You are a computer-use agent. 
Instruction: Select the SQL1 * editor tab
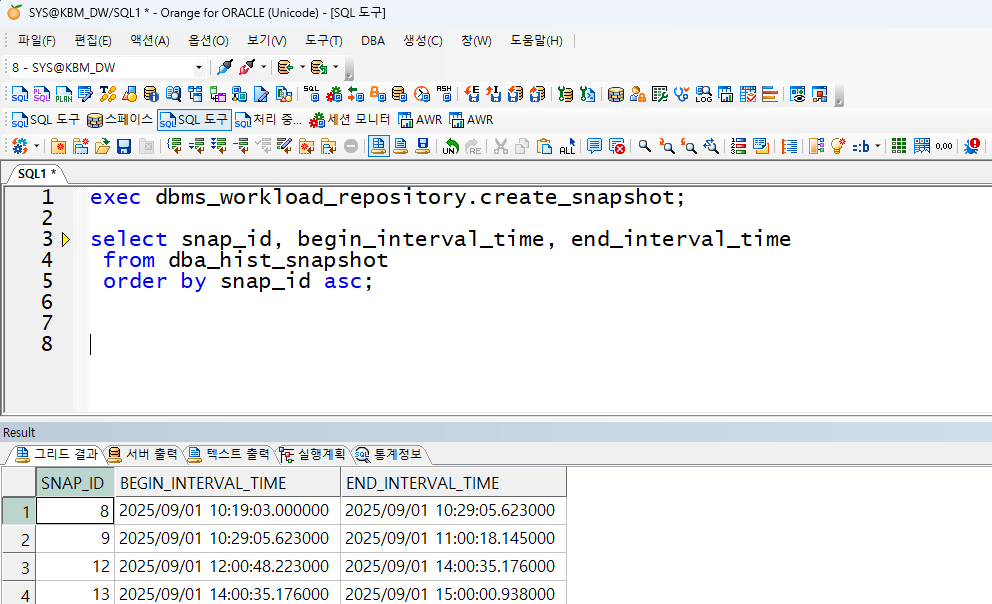click(37, 173)
